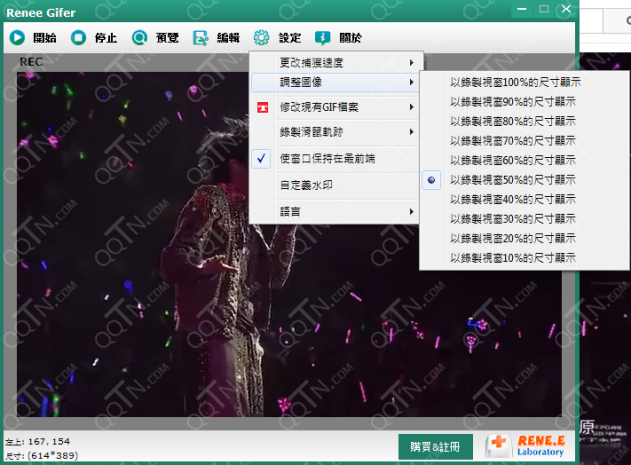Choose 以錄製視窗80%的尺寸顯示 menu entry

pyautogui.click(x=513, y=122)
